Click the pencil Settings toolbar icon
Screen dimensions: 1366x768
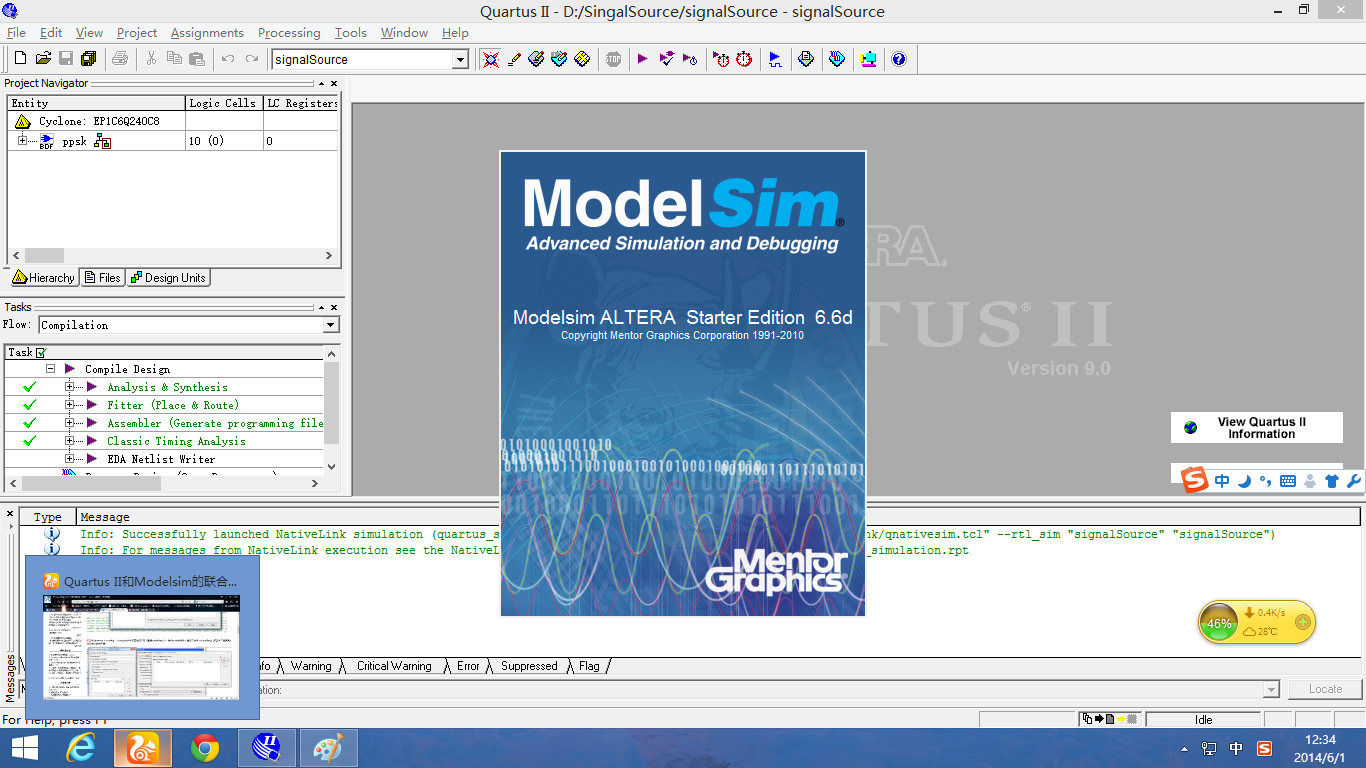coord(514,59)
